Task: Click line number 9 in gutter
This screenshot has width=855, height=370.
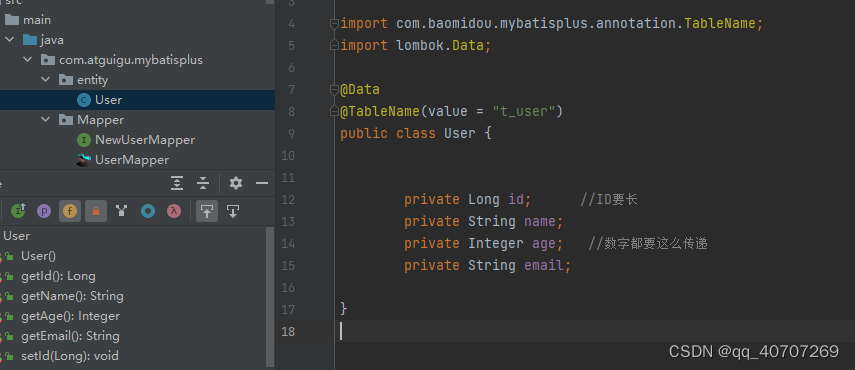Action: tap(291, 134)
